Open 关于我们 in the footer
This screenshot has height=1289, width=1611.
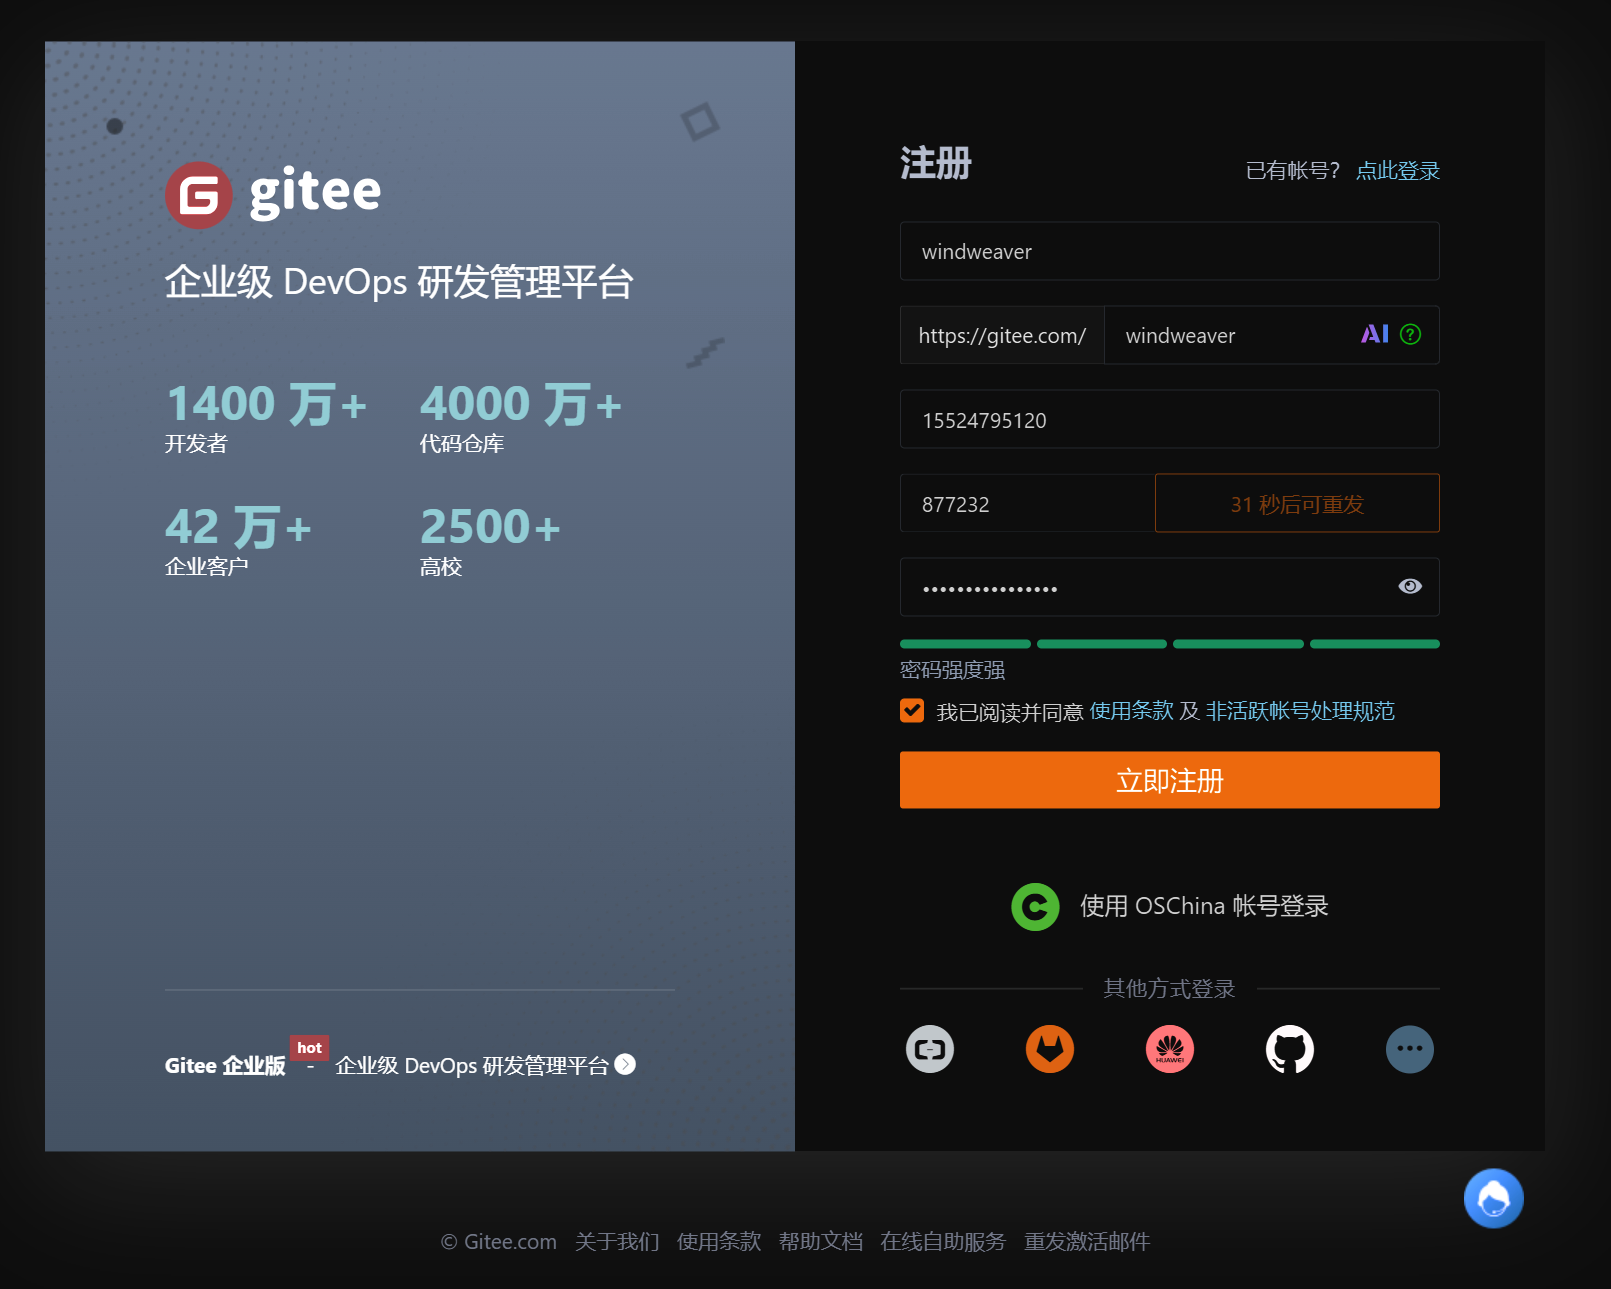tap(617, 1242)
